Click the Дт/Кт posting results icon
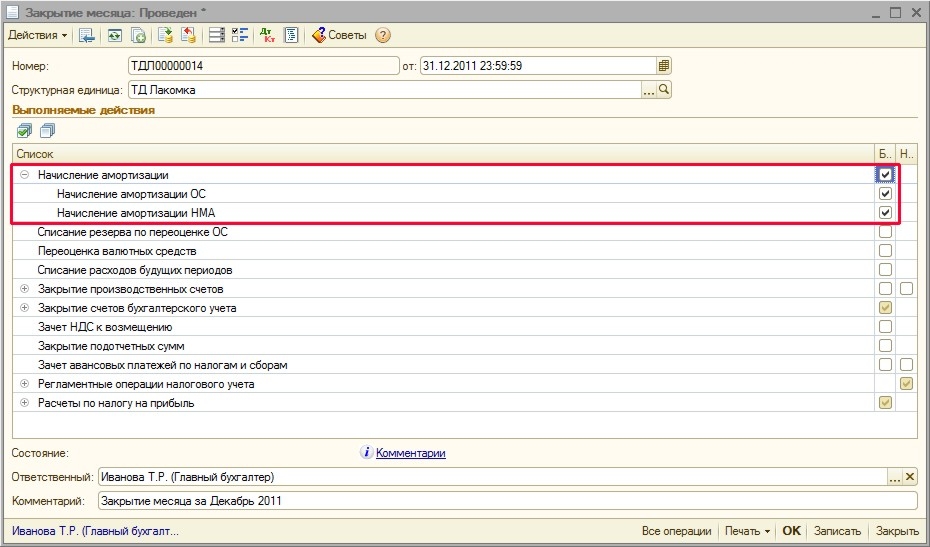The height and width of the screenshot is (547, 930). tap(267, 35)
